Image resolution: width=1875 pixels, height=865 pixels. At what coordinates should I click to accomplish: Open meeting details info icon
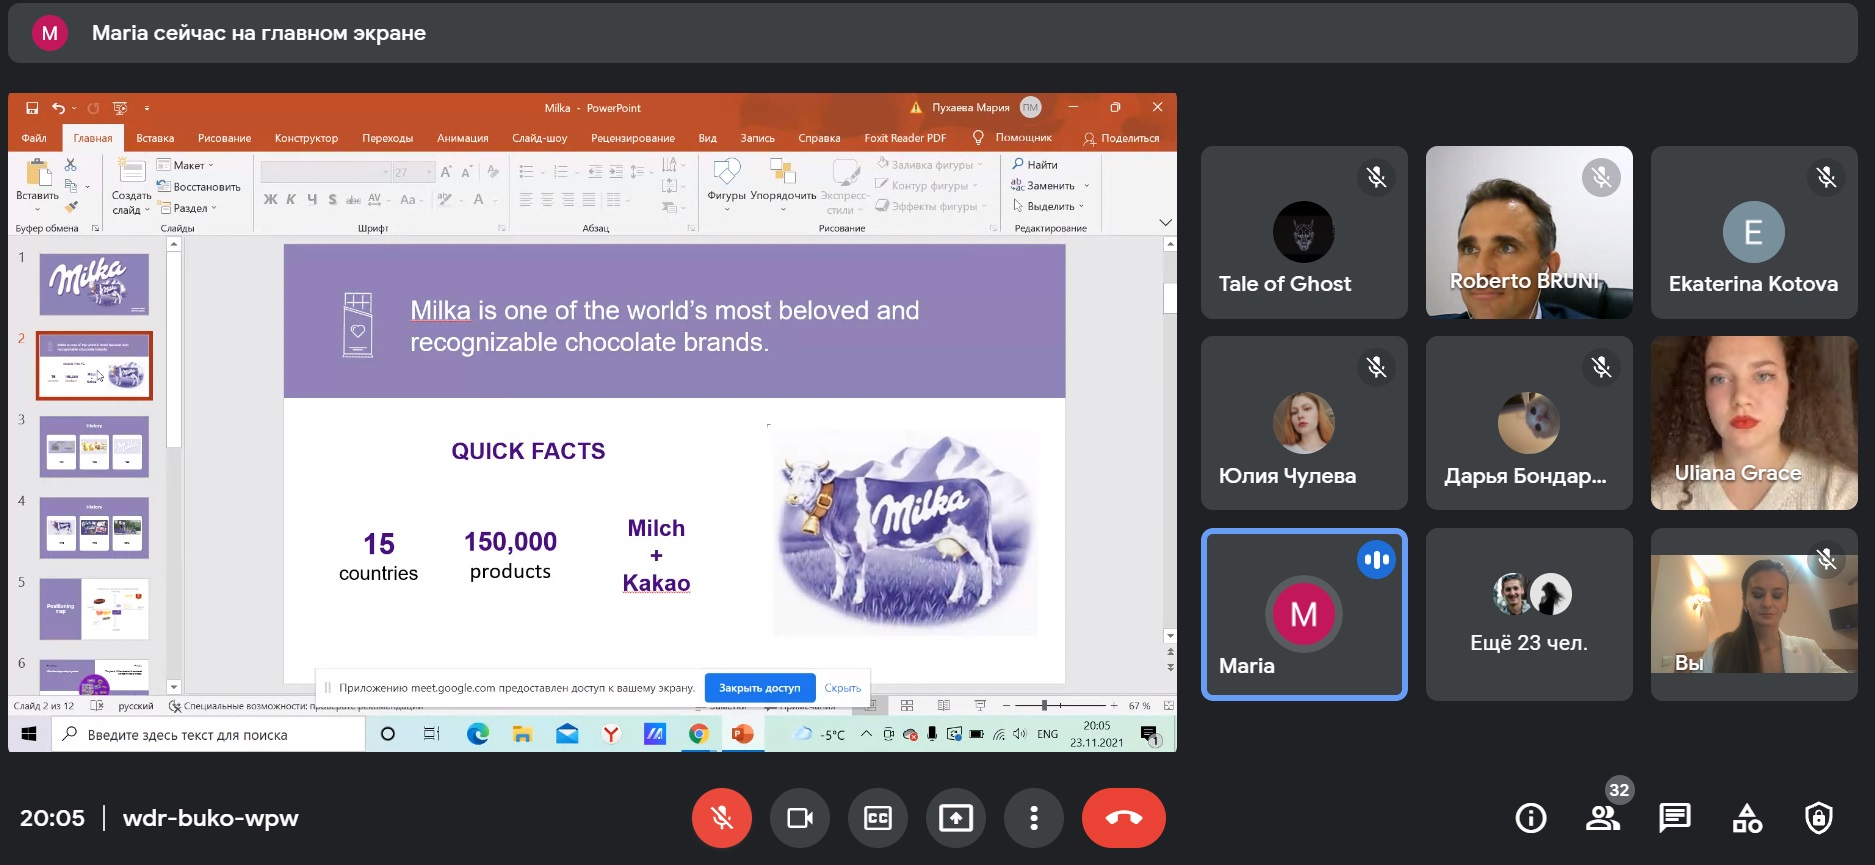pos(1531,818)
